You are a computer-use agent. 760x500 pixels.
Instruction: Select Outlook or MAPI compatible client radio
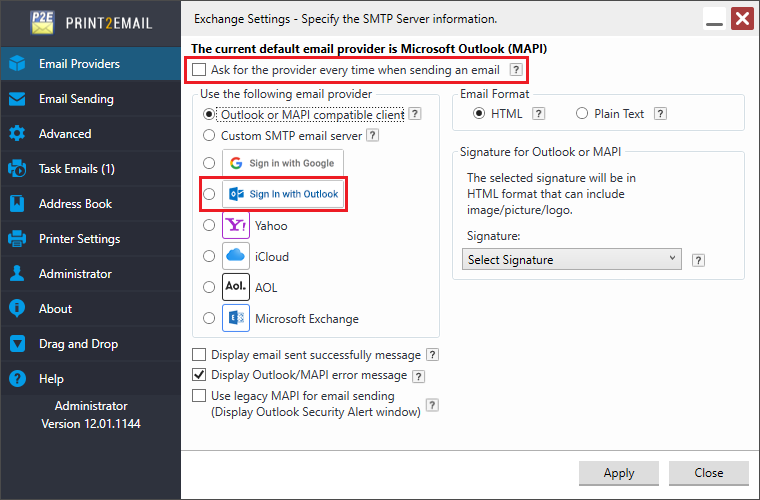[209, 114]
